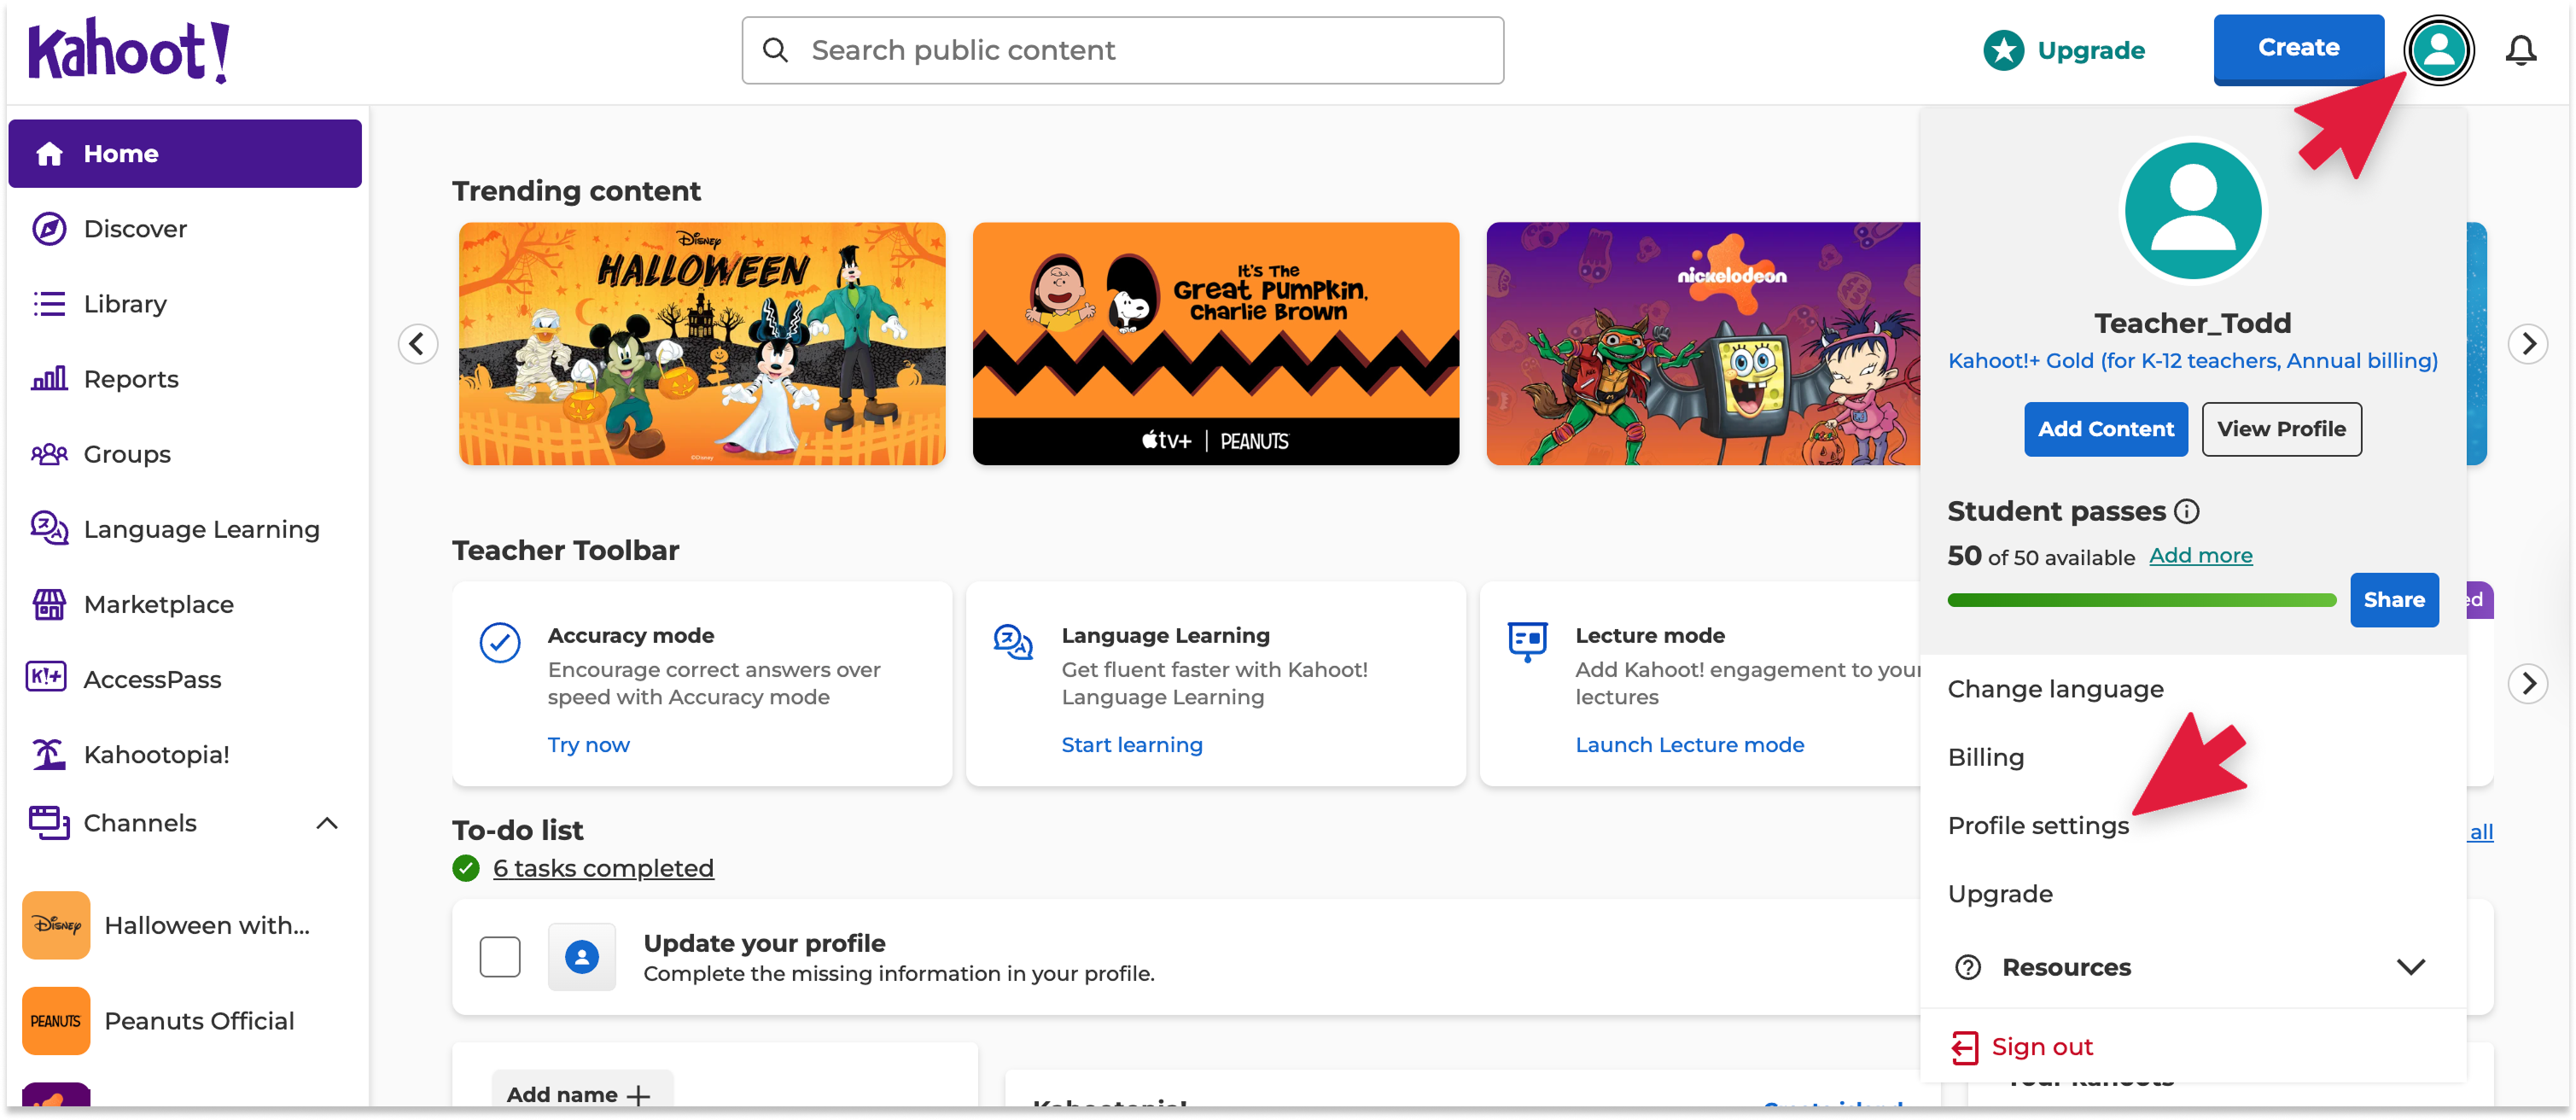The width and height of the screenshot is (2576, 1120).
Task: Open Reports bar chart icon
Action: click(x=49, y=379)
